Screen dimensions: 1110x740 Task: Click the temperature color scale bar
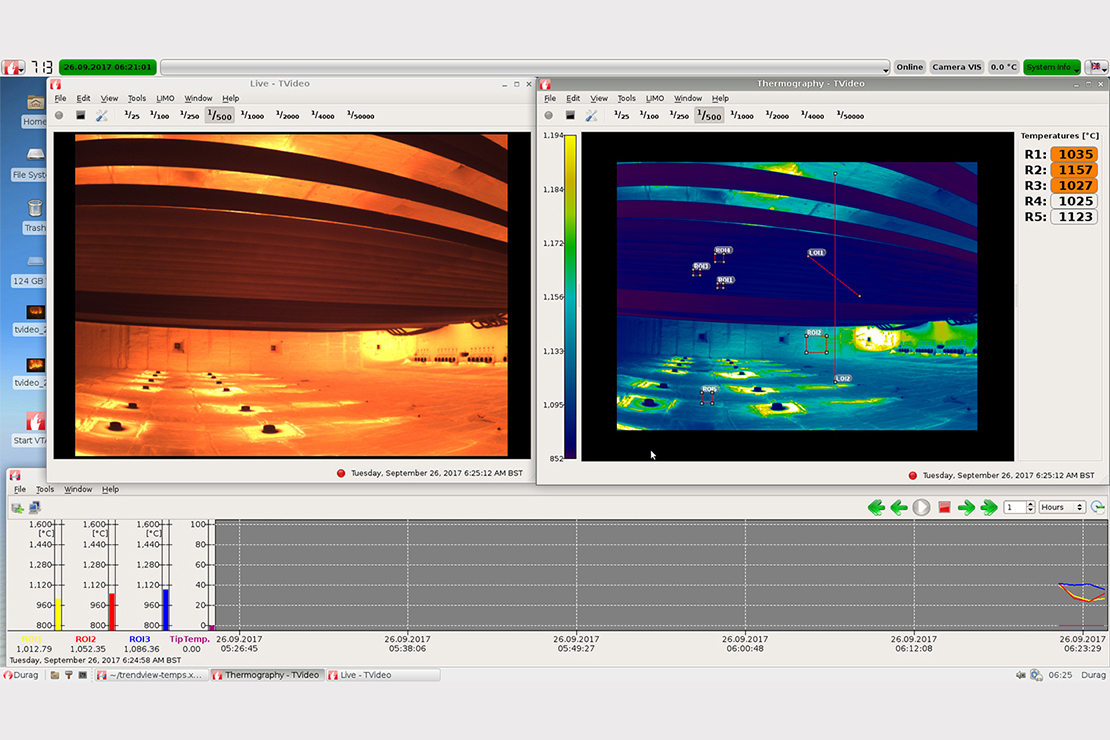click(x=570, y=296)
